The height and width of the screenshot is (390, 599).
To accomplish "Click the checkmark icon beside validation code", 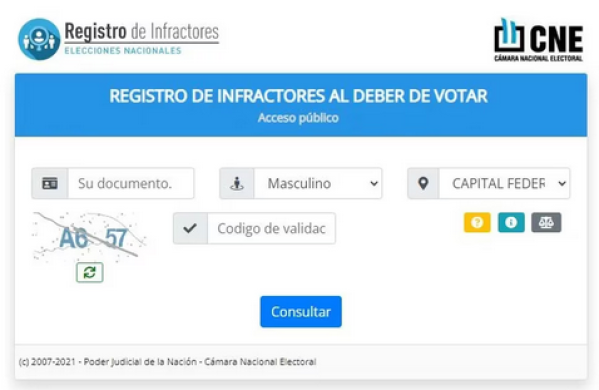I will pyautogui.click(x=190, y=228).
